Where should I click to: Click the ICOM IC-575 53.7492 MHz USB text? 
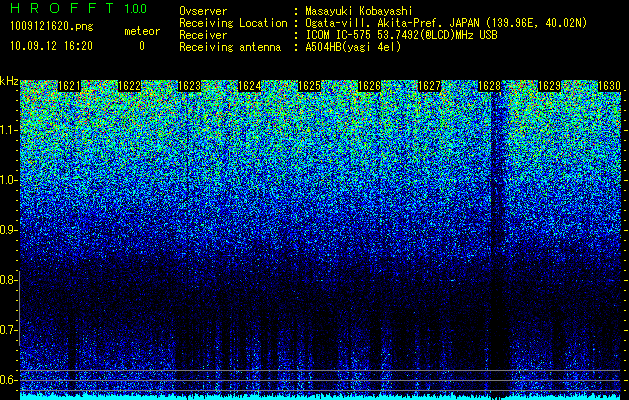click(401, 35)
